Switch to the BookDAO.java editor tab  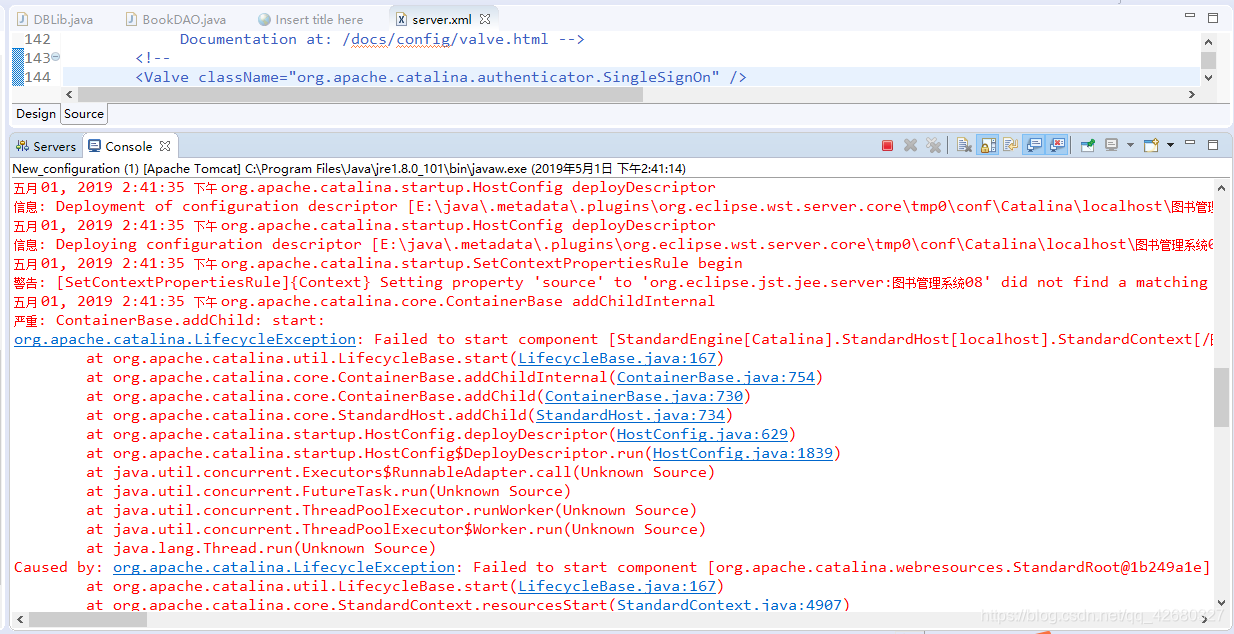point(176,19)
